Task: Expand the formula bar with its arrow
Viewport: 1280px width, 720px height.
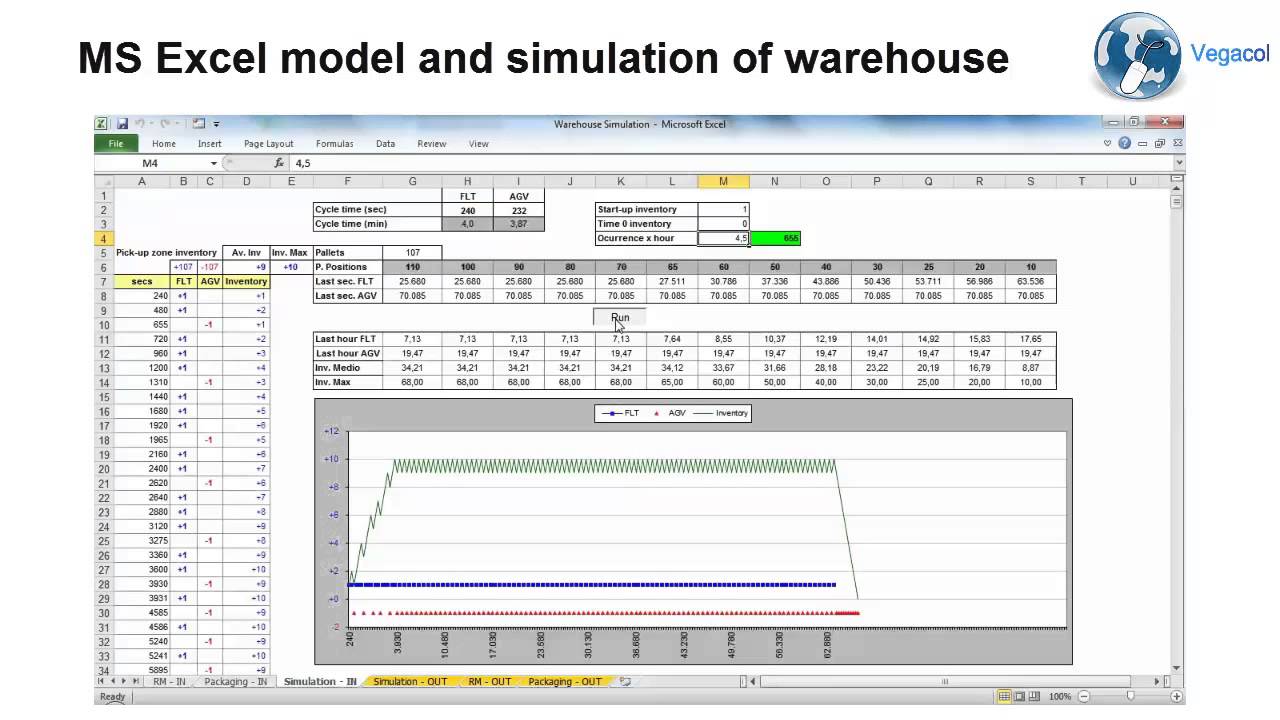Action: 1178,163
